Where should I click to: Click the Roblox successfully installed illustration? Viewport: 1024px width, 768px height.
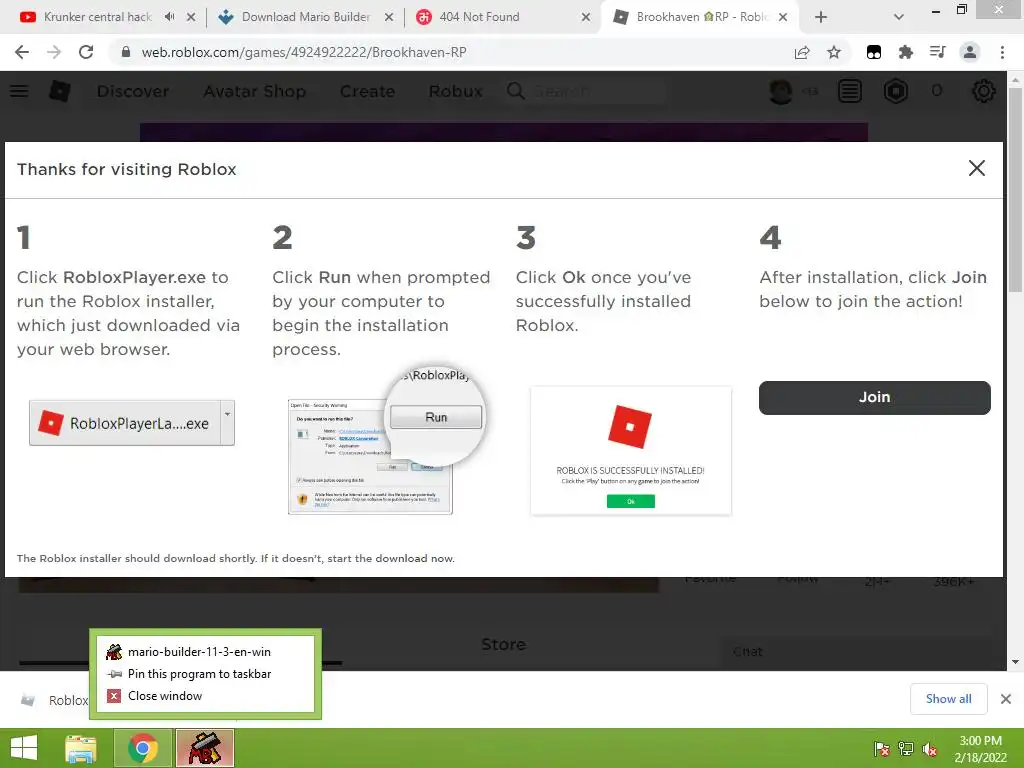coord(631,451)
